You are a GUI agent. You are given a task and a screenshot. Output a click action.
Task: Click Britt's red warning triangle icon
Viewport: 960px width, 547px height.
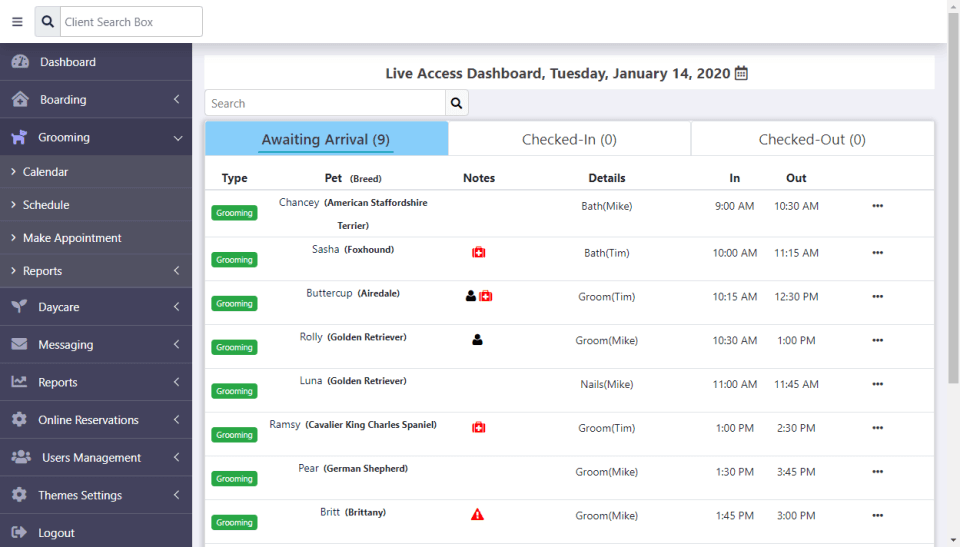coord(478,515)
